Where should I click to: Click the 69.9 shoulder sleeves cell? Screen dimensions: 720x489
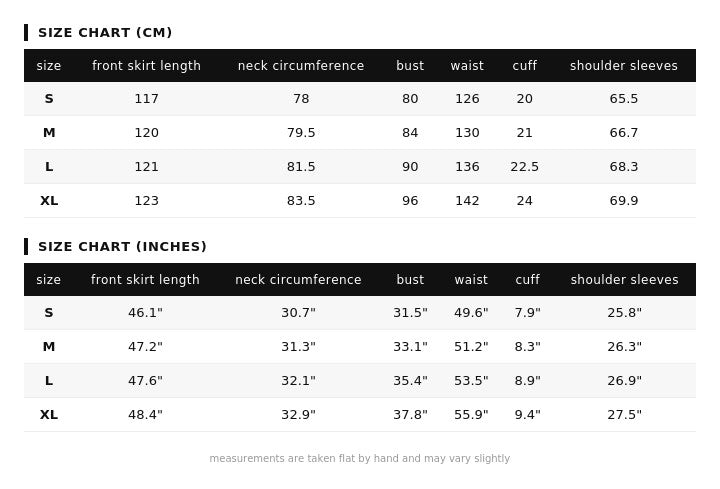(x=624, y=201)
